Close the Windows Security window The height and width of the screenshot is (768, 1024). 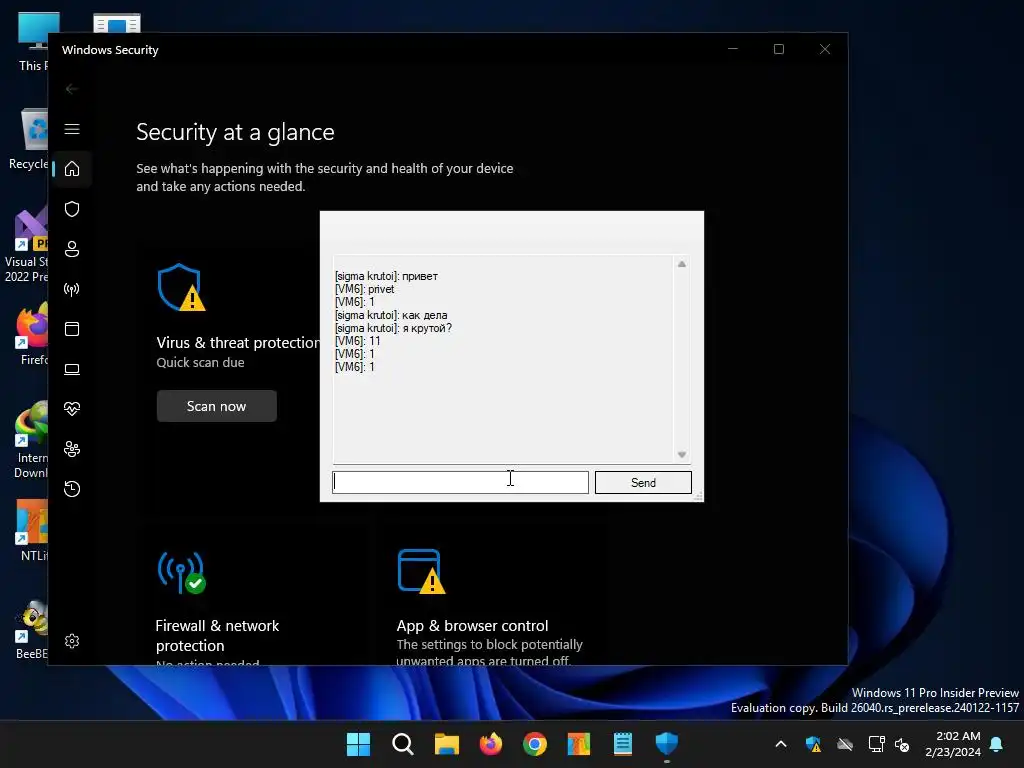pyautogui.click(x=825, y=50)
